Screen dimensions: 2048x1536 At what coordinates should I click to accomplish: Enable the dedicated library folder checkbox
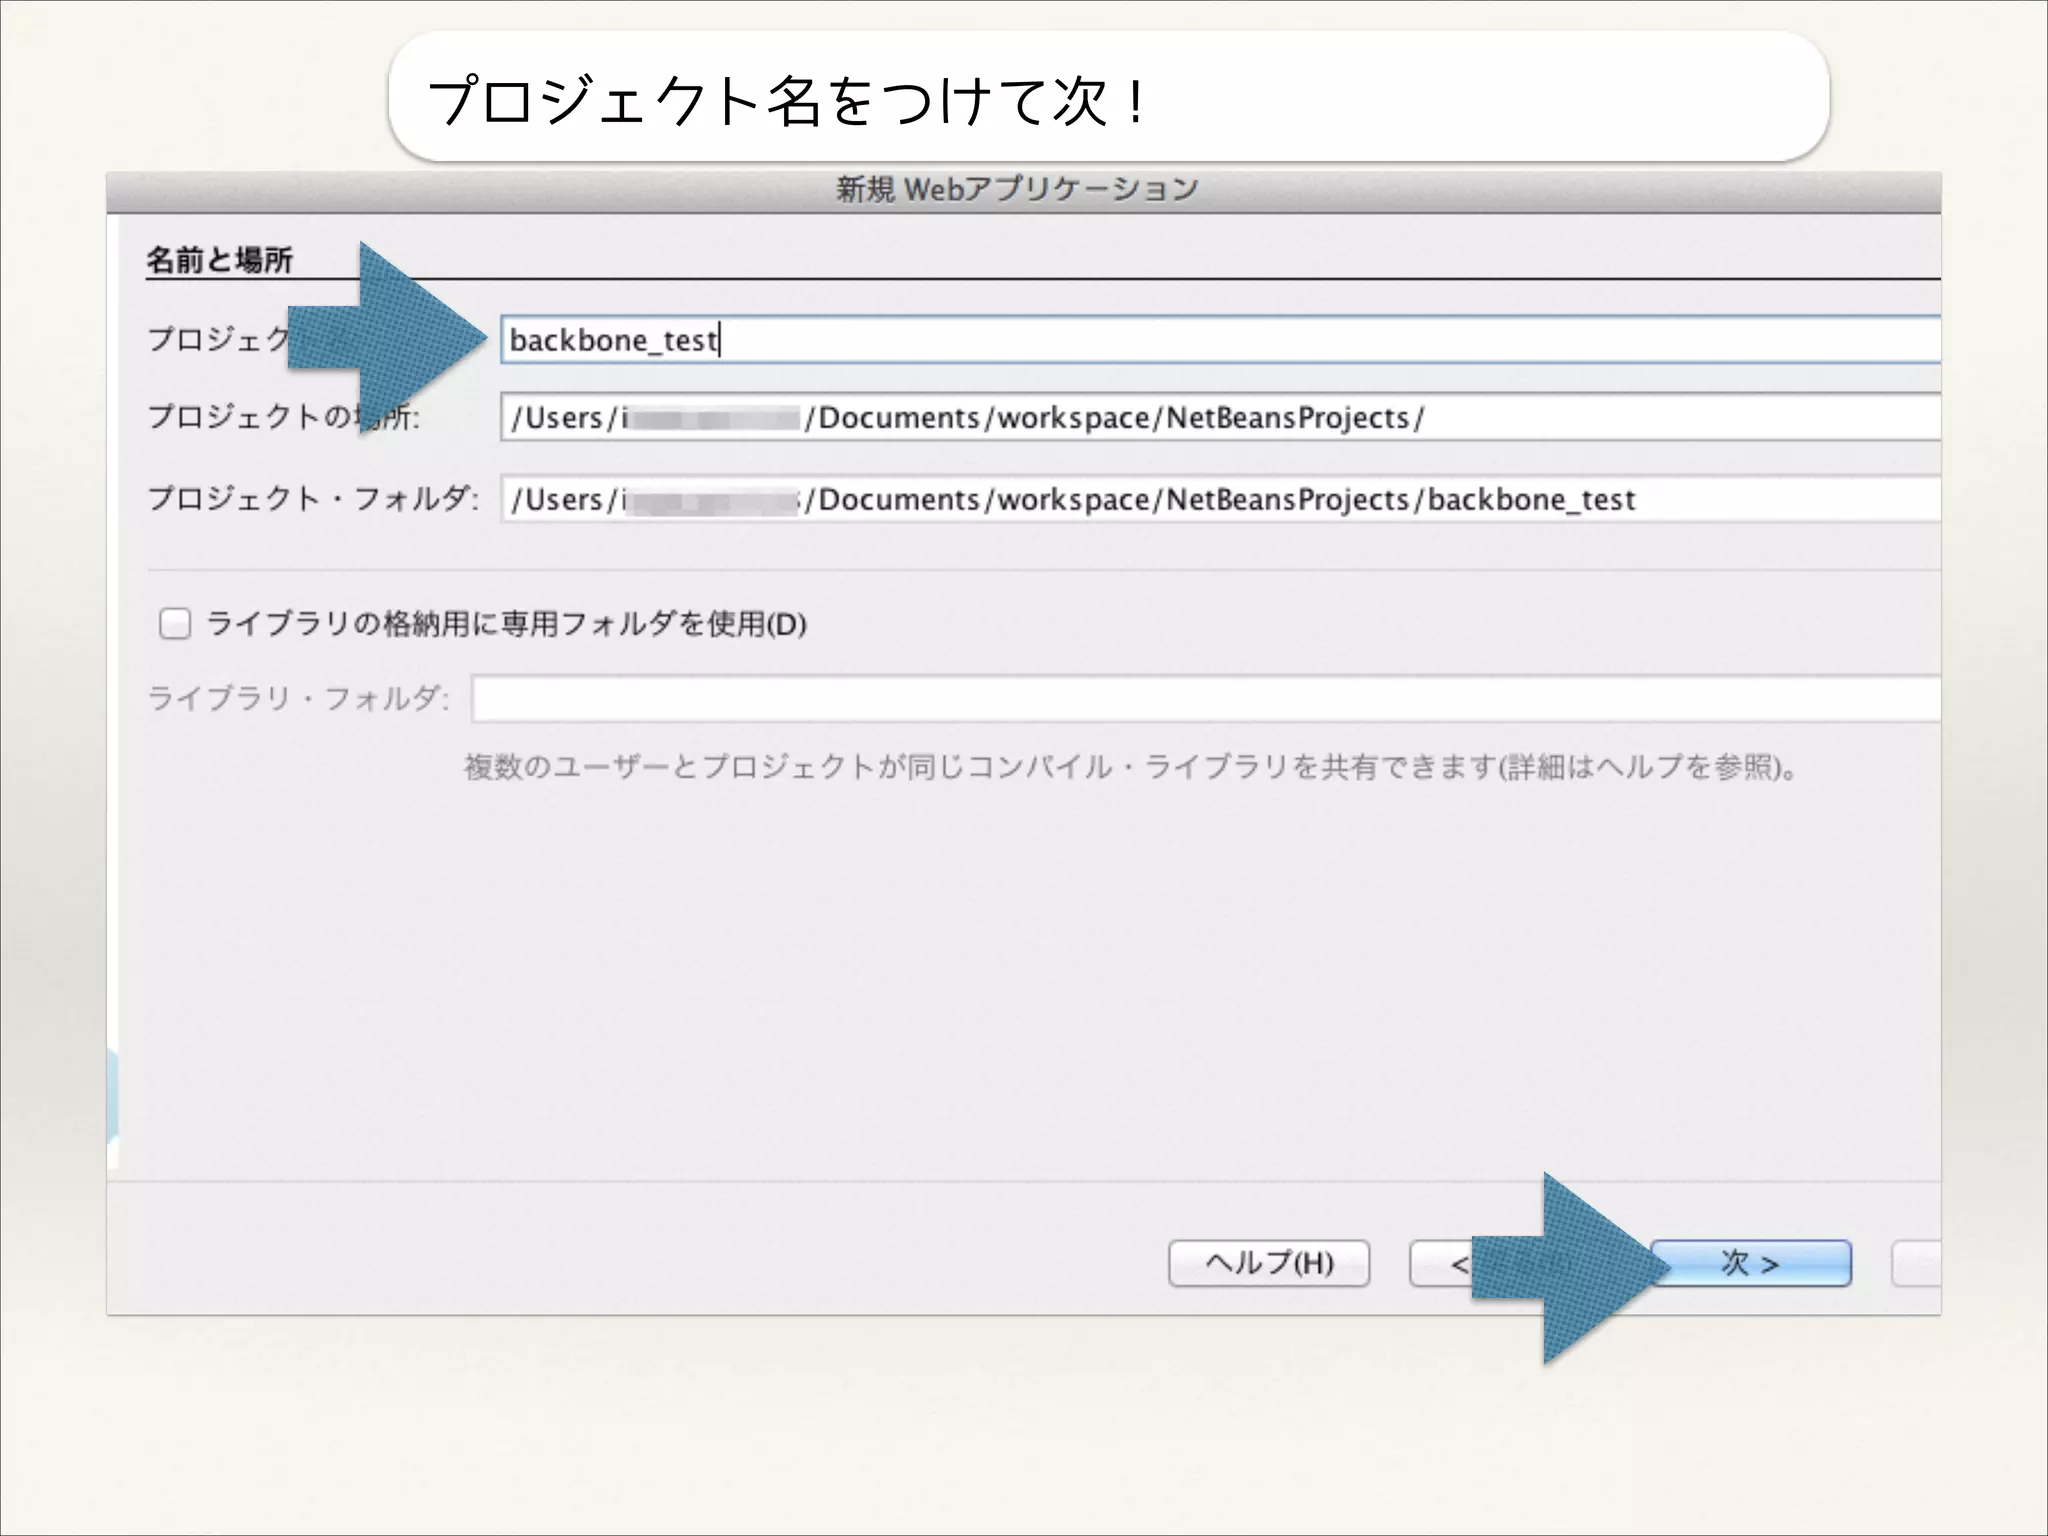click(x=175, y=624)
